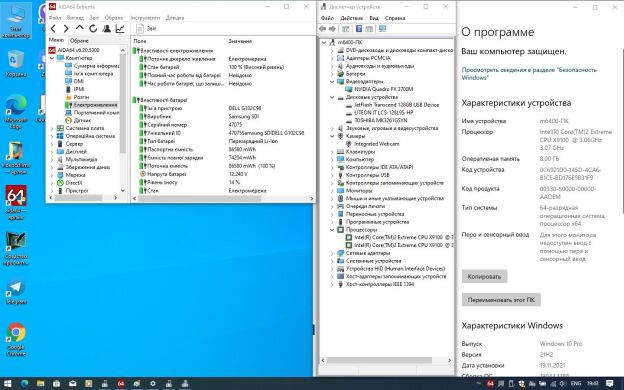Click AIDA64 details horizontal scrollbar
The height and width of the screenshot is (390, 624).
click(x=199, y=198)
